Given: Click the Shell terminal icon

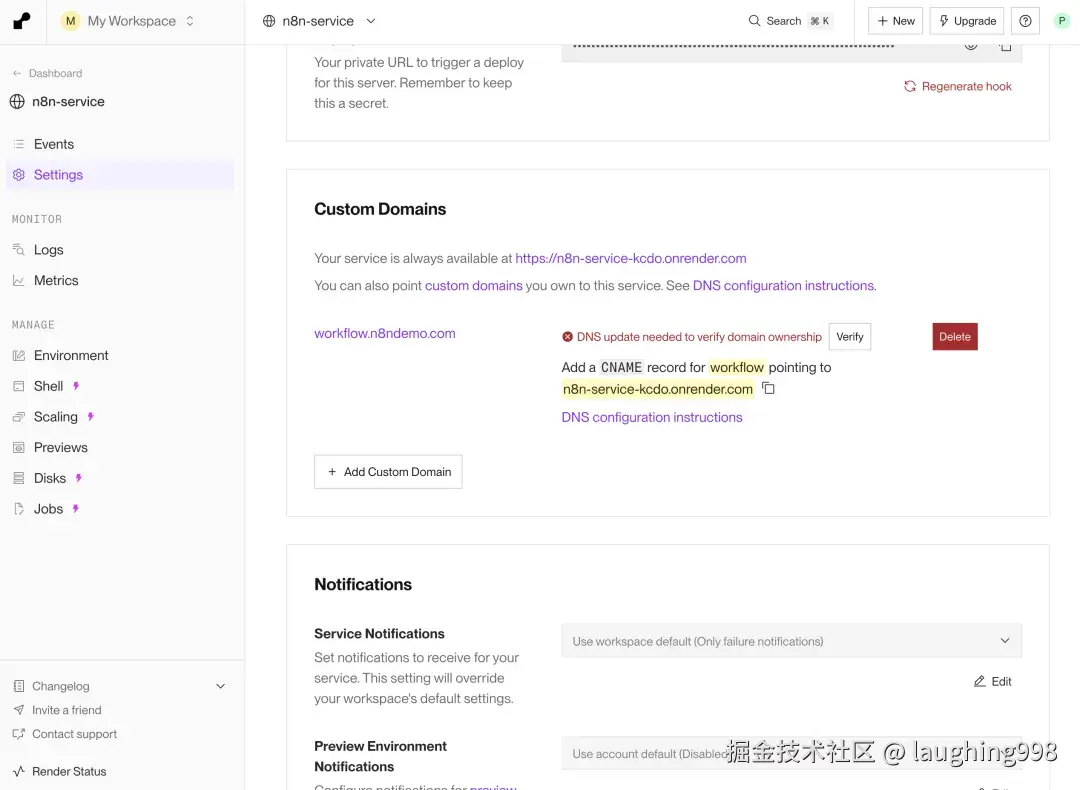Looking at the screenshot, I should [x=19, y=386].
